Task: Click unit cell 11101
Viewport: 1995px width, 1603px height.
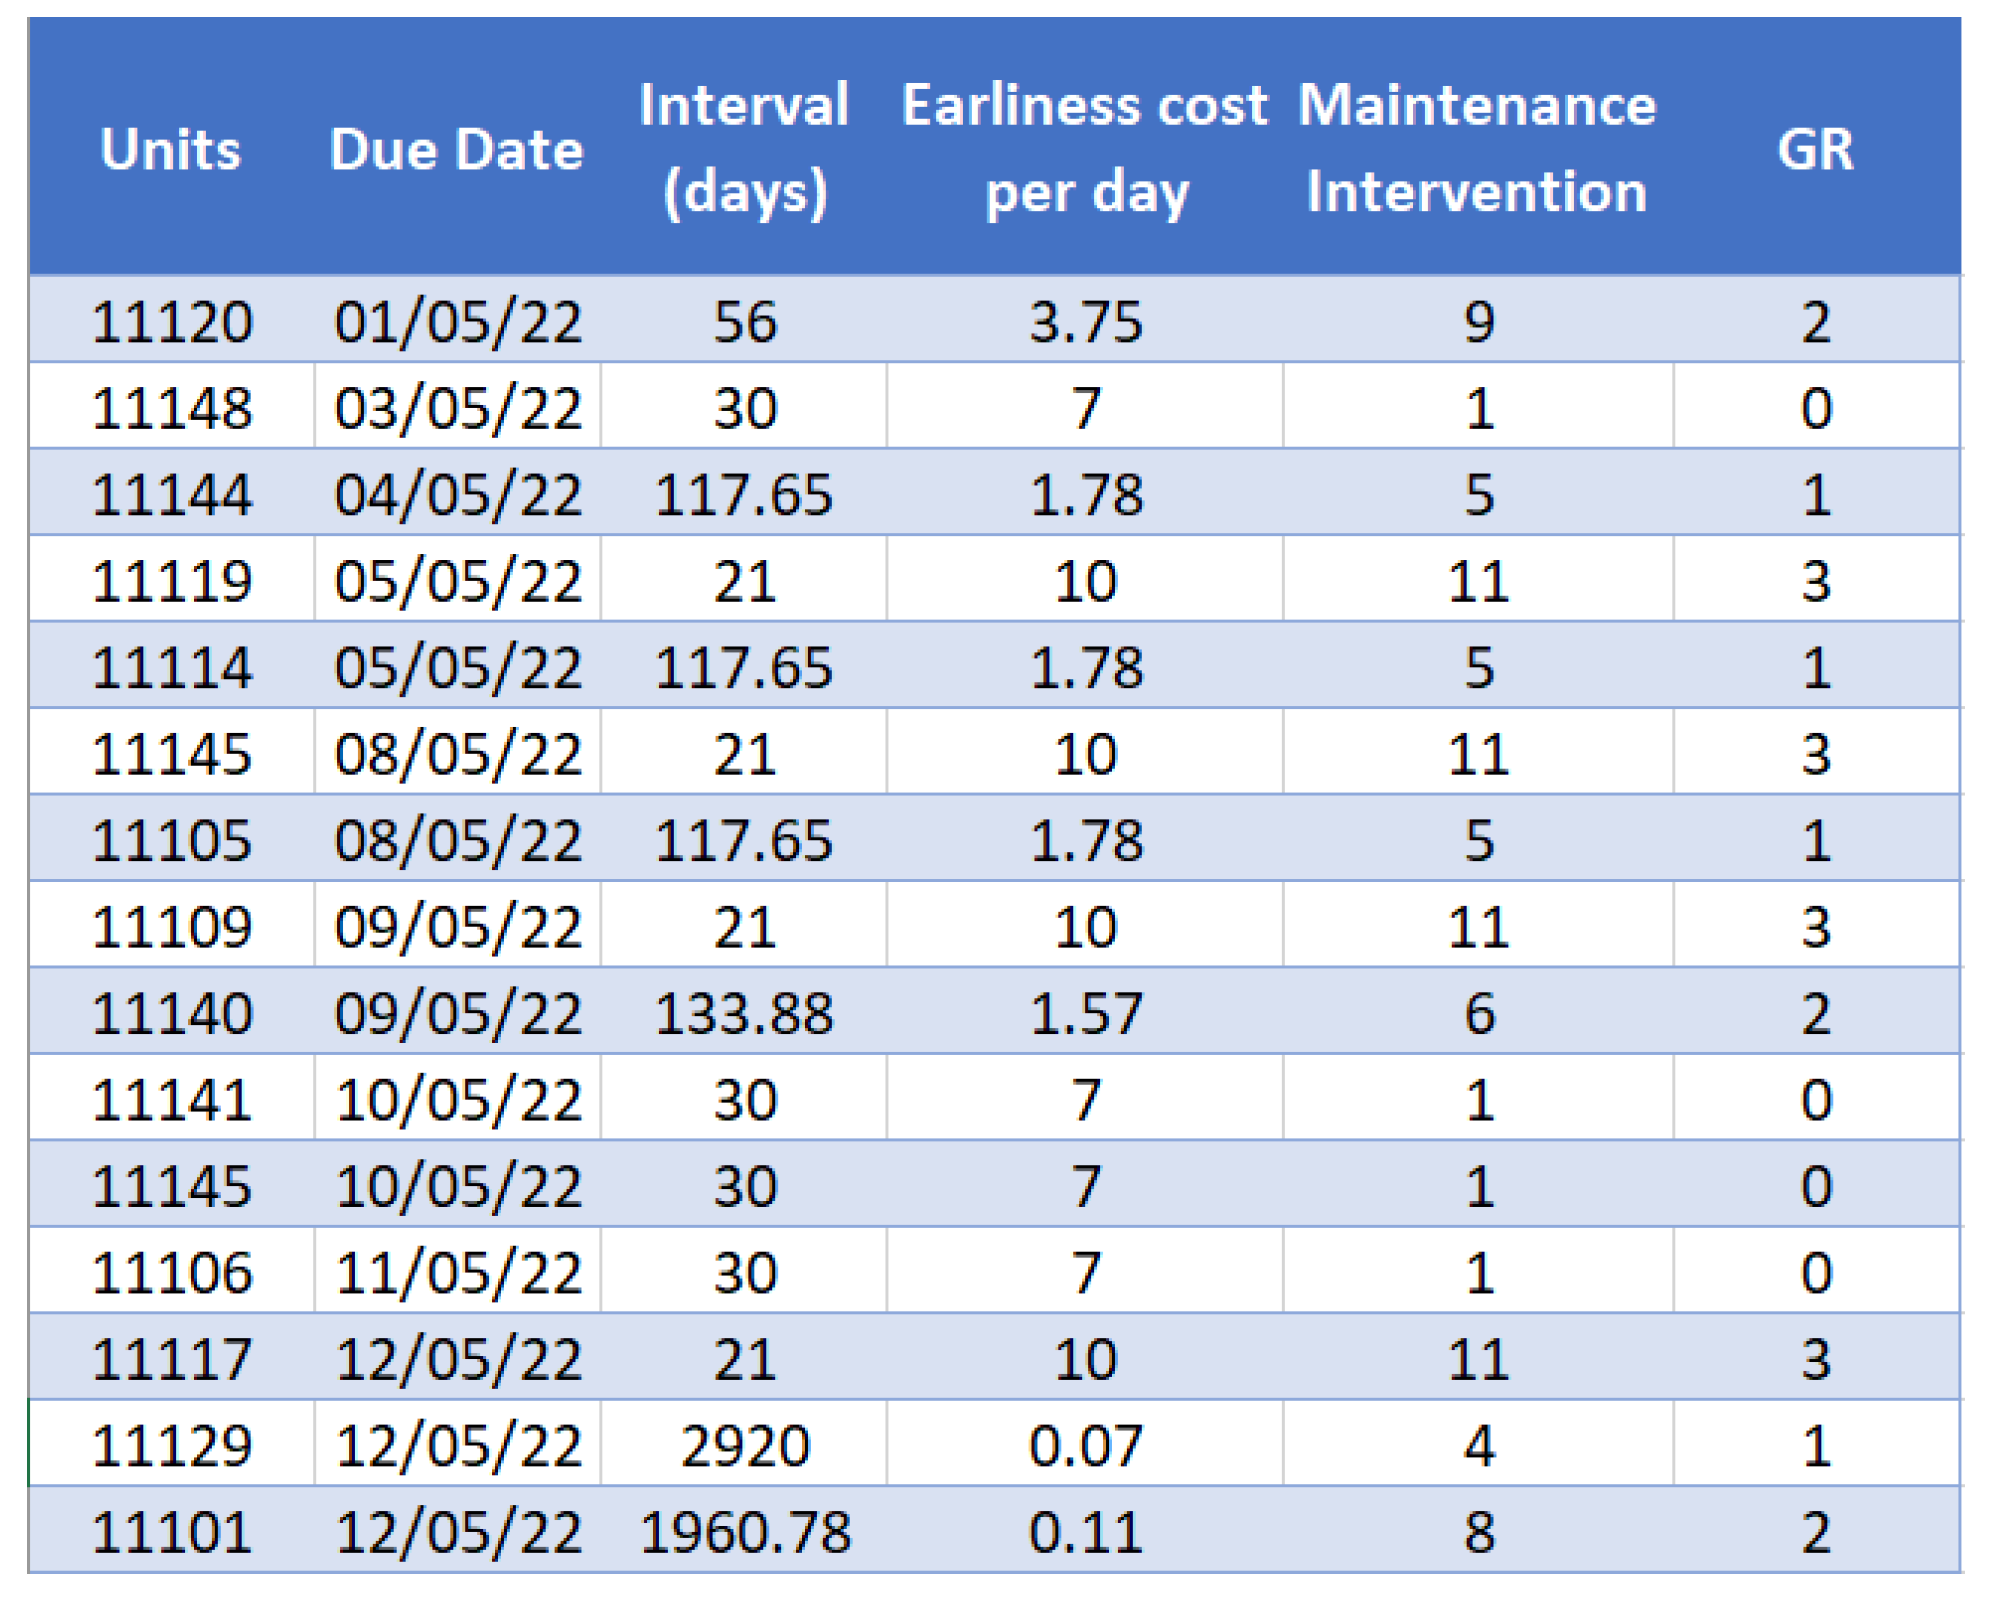Action: [172, 1531]
